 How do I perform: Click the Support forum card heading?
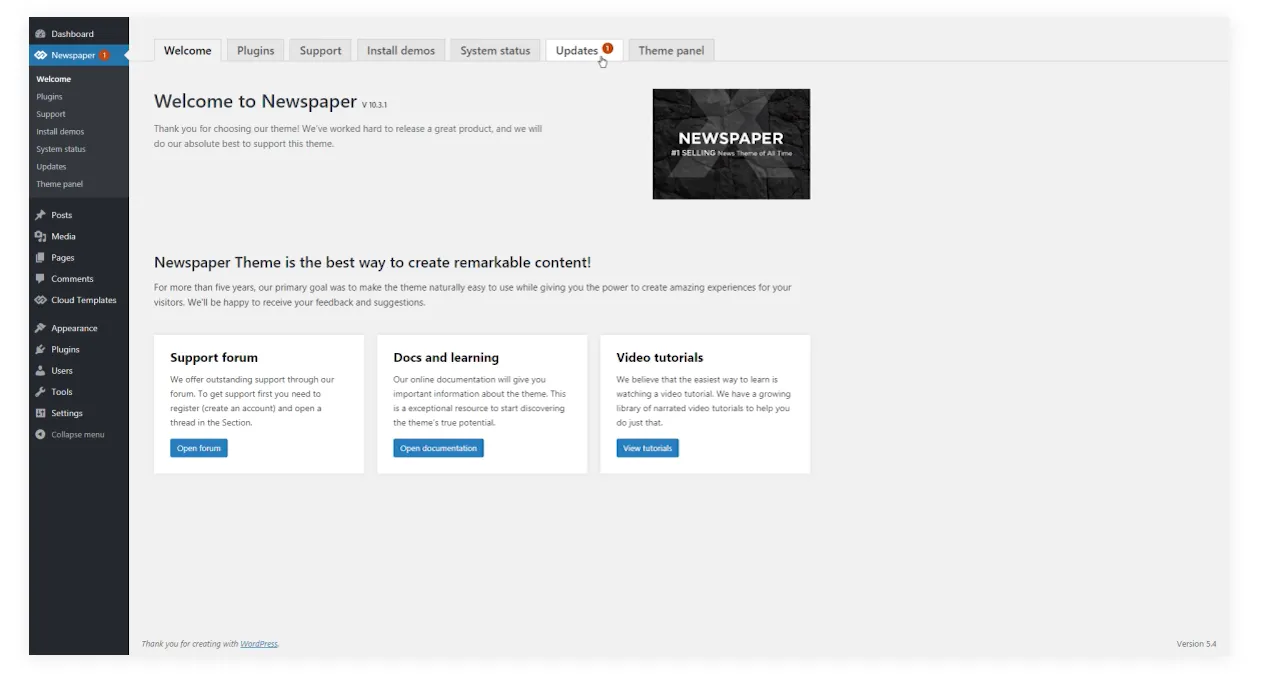coord(214,357)
